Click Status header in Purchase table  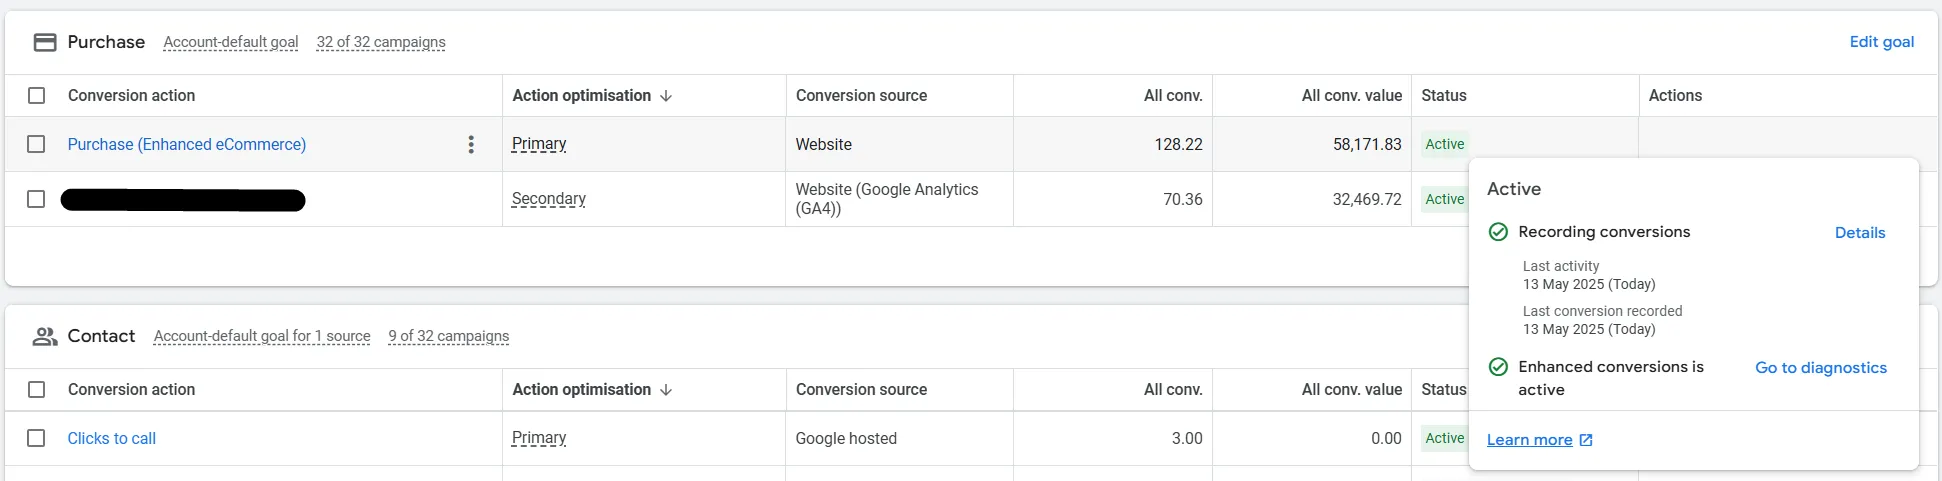(x=1444, y=96)
